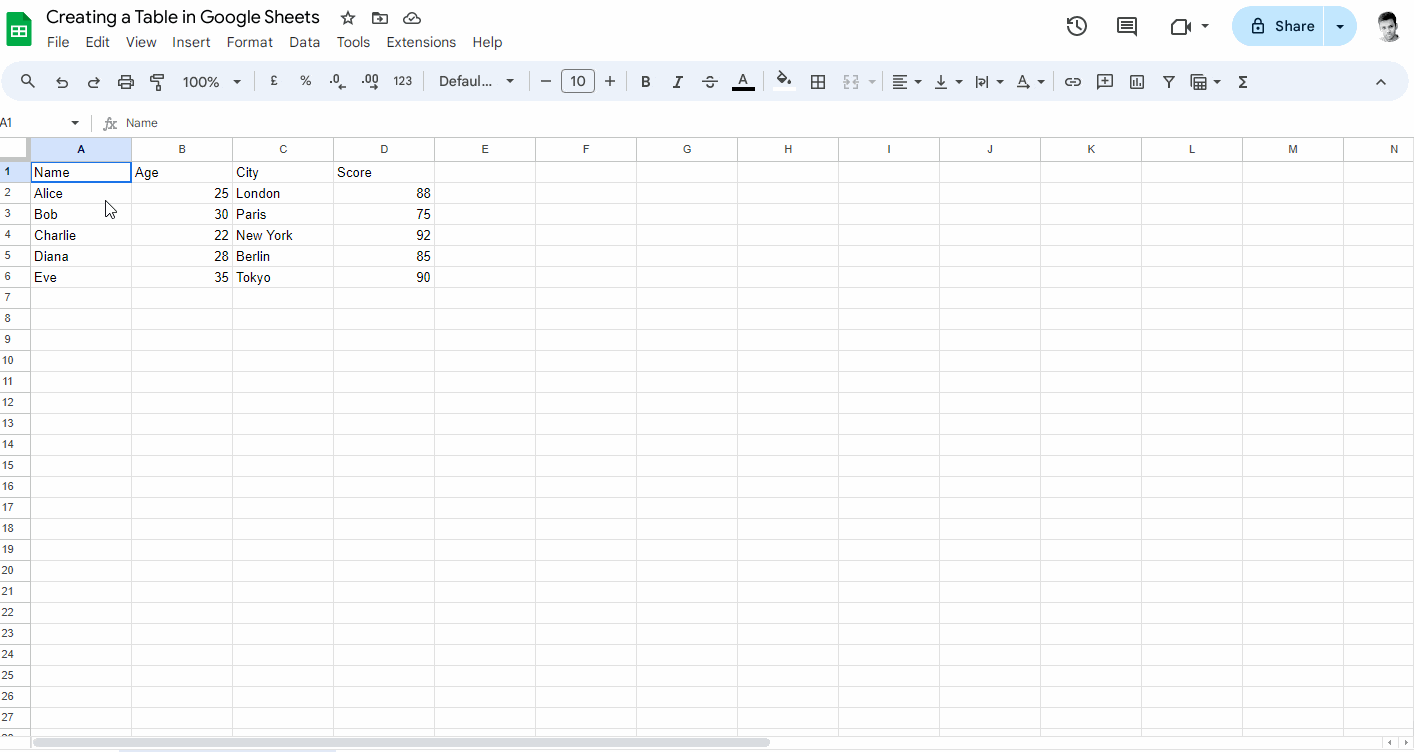1414x752 pixels.
Task: Open the Format menu
Action: pyautogui.click(x=249, y=42)
